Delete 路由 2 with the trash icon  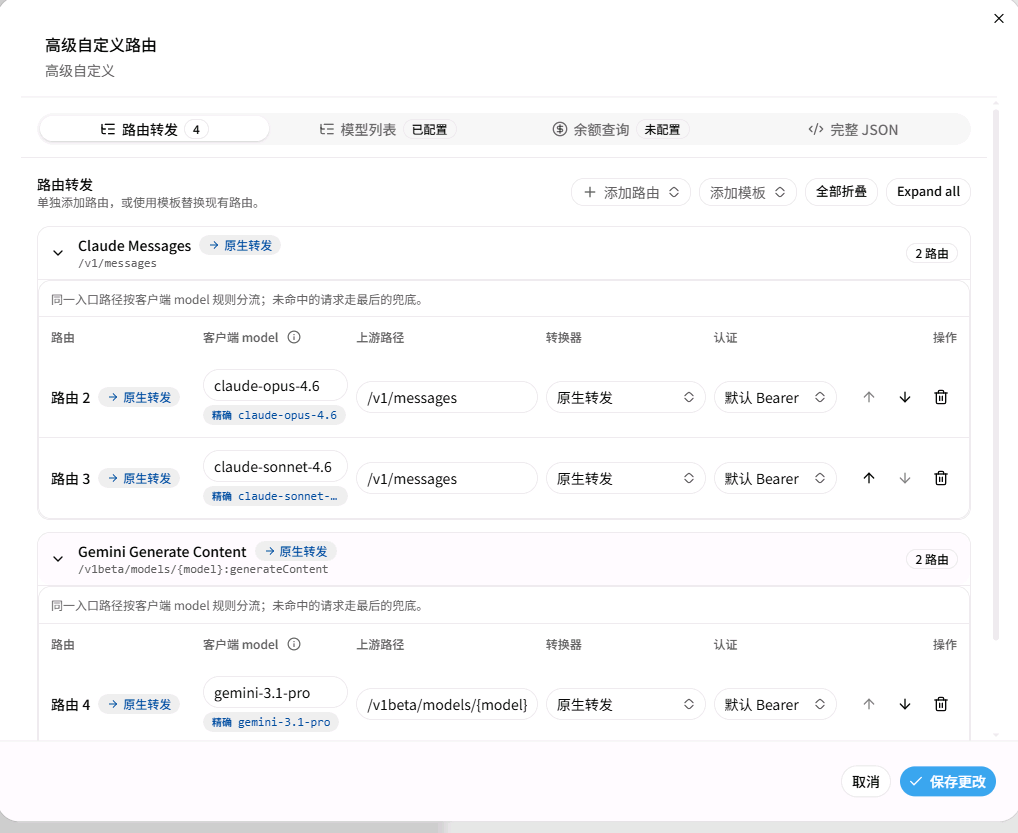pyautogui.click(x=941, y=397)
